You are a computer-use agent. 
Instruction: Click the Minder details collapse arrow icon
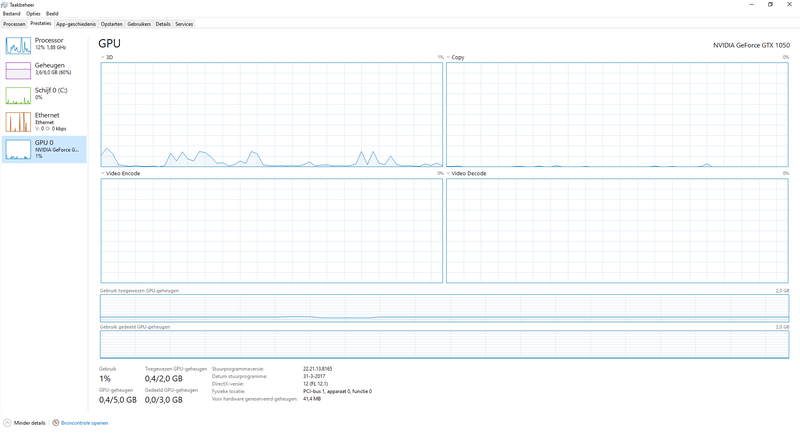7,423
